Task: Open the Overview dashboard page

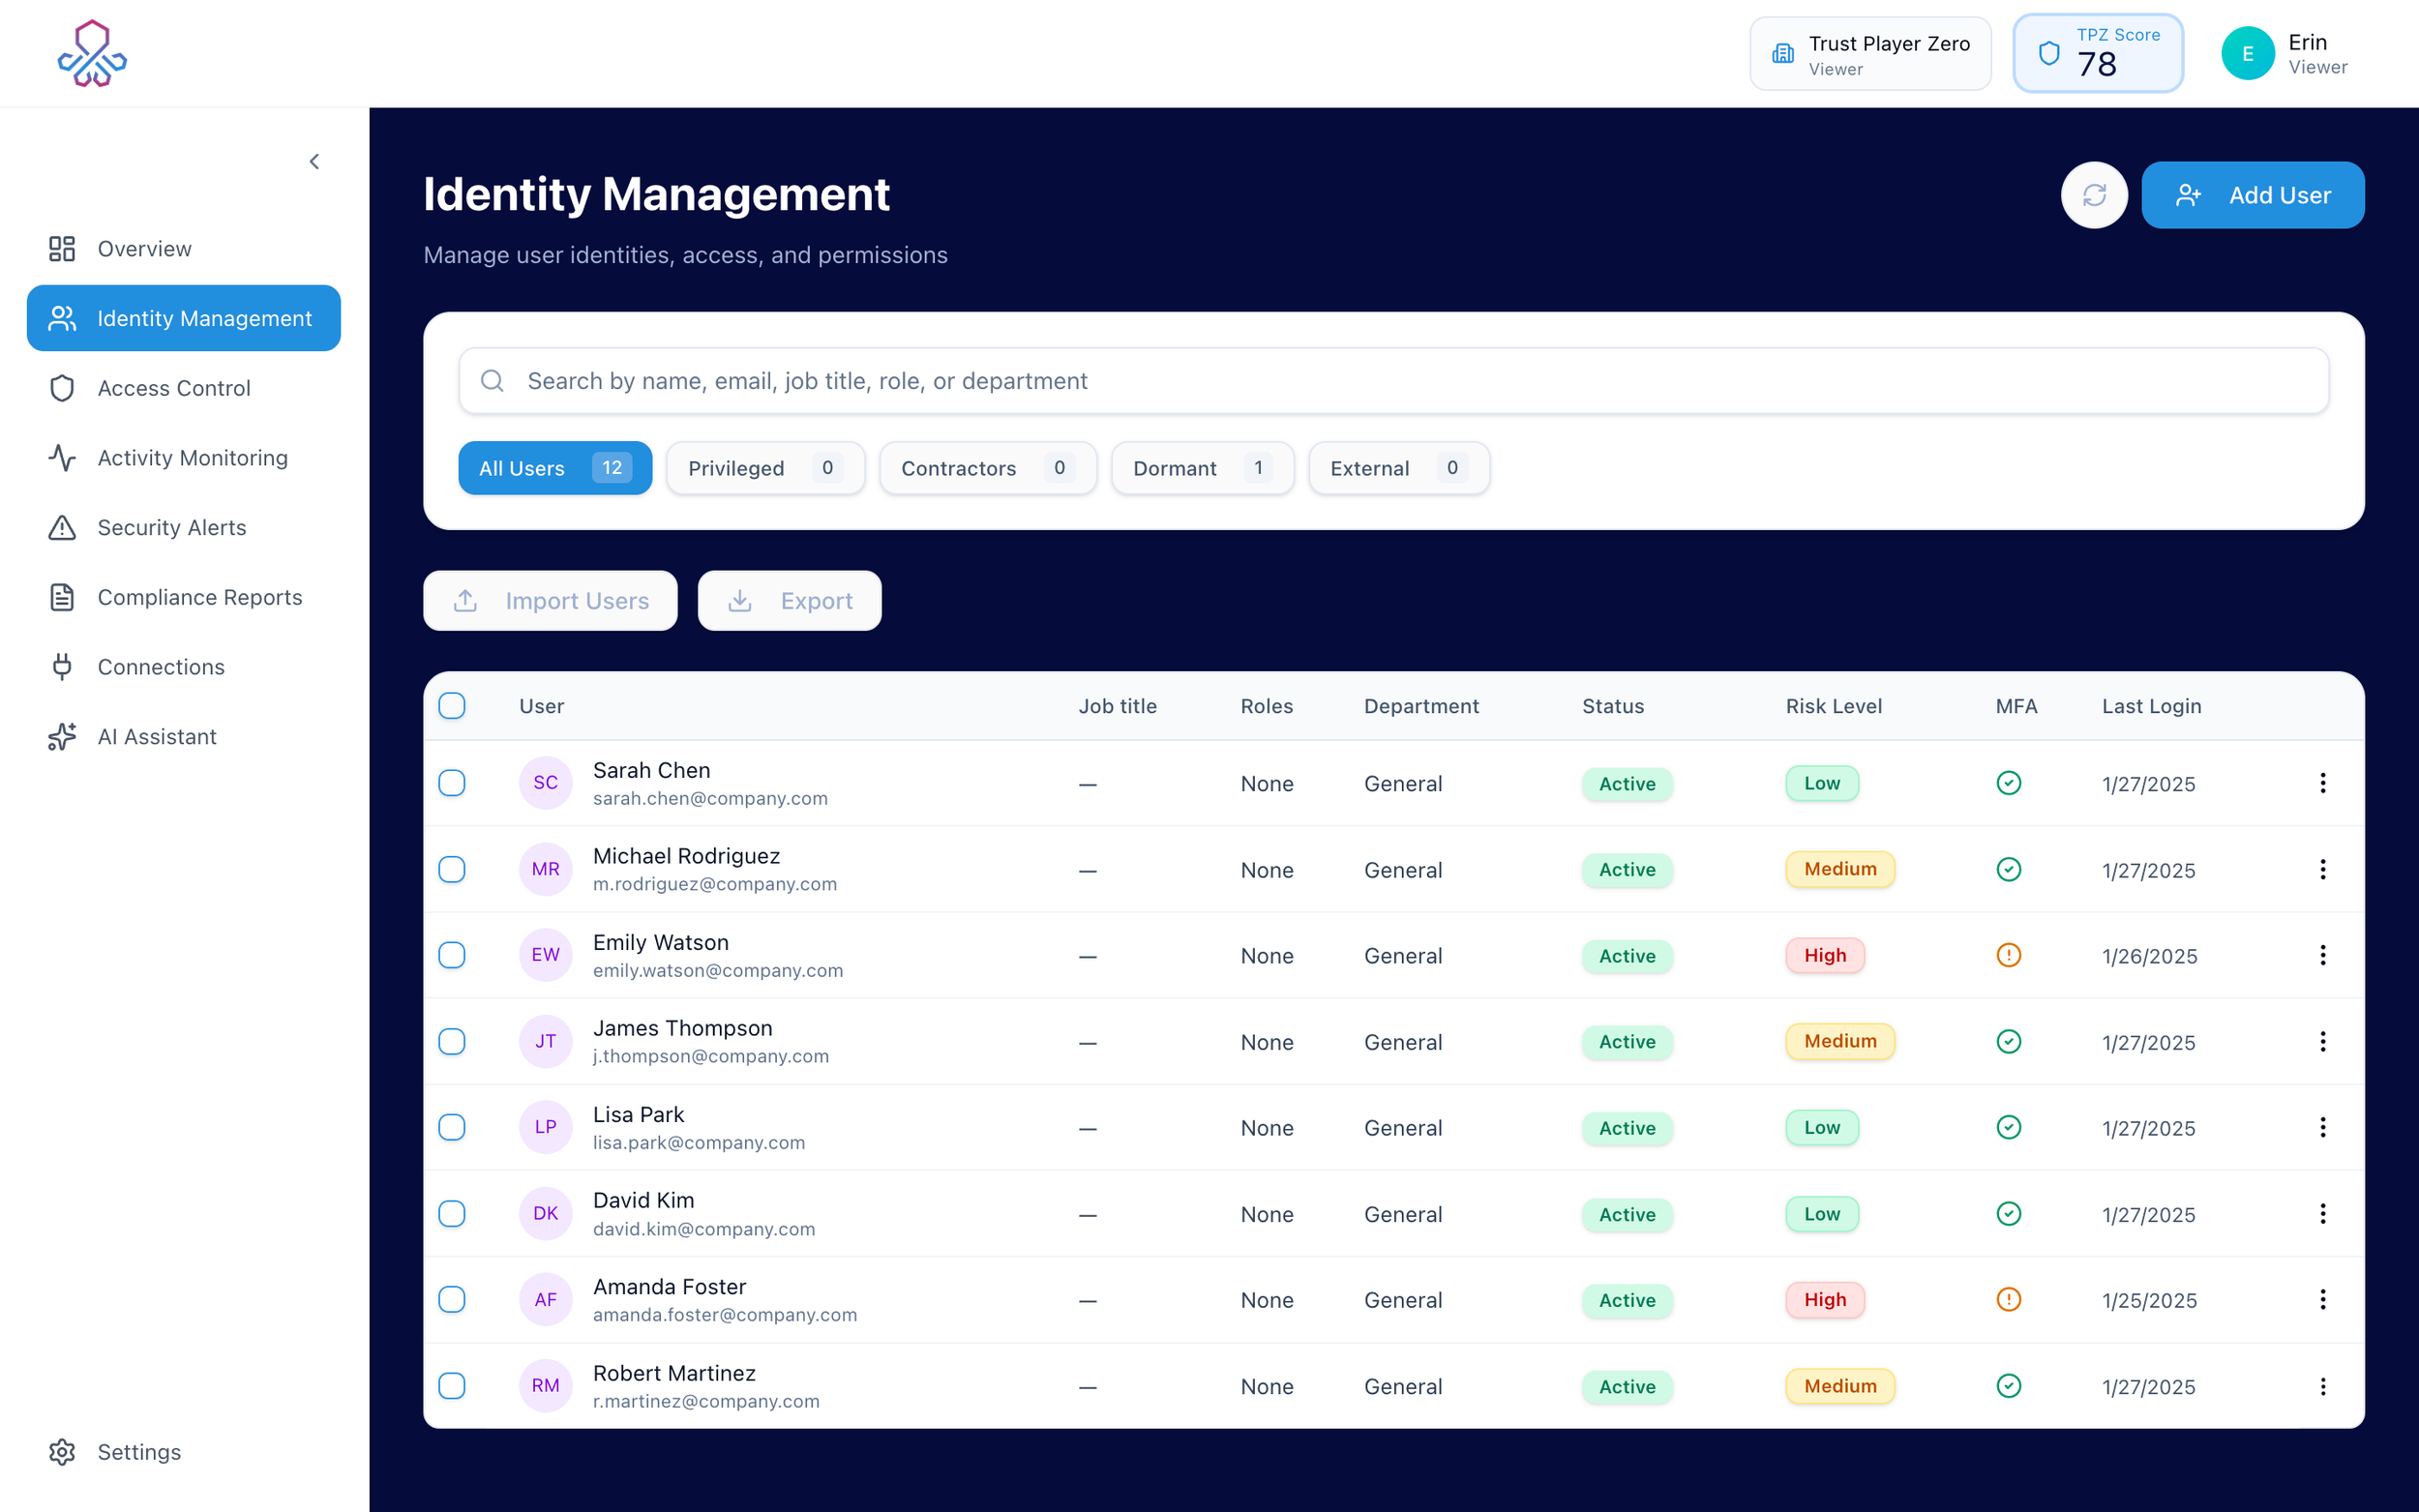Action: (x=184, y=248)
